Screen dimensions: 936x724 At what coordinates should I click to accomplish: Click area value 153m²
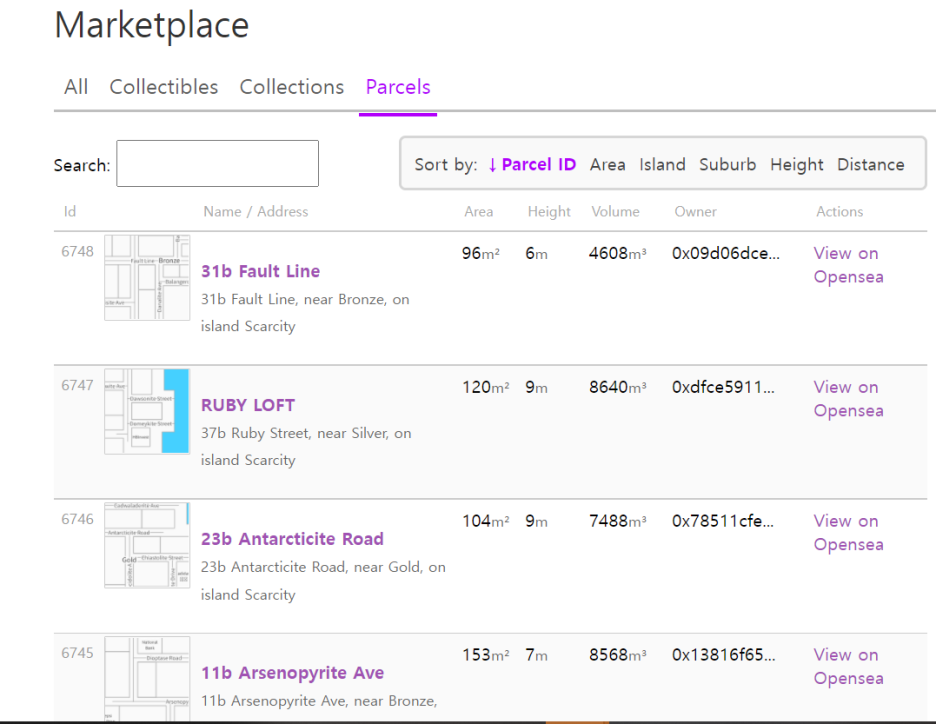(x=485, y=655)
